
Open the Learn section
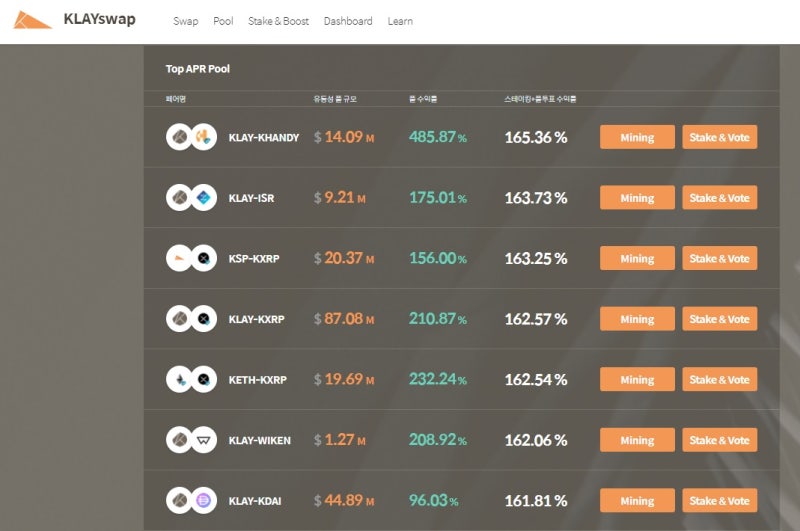(400, 21)
